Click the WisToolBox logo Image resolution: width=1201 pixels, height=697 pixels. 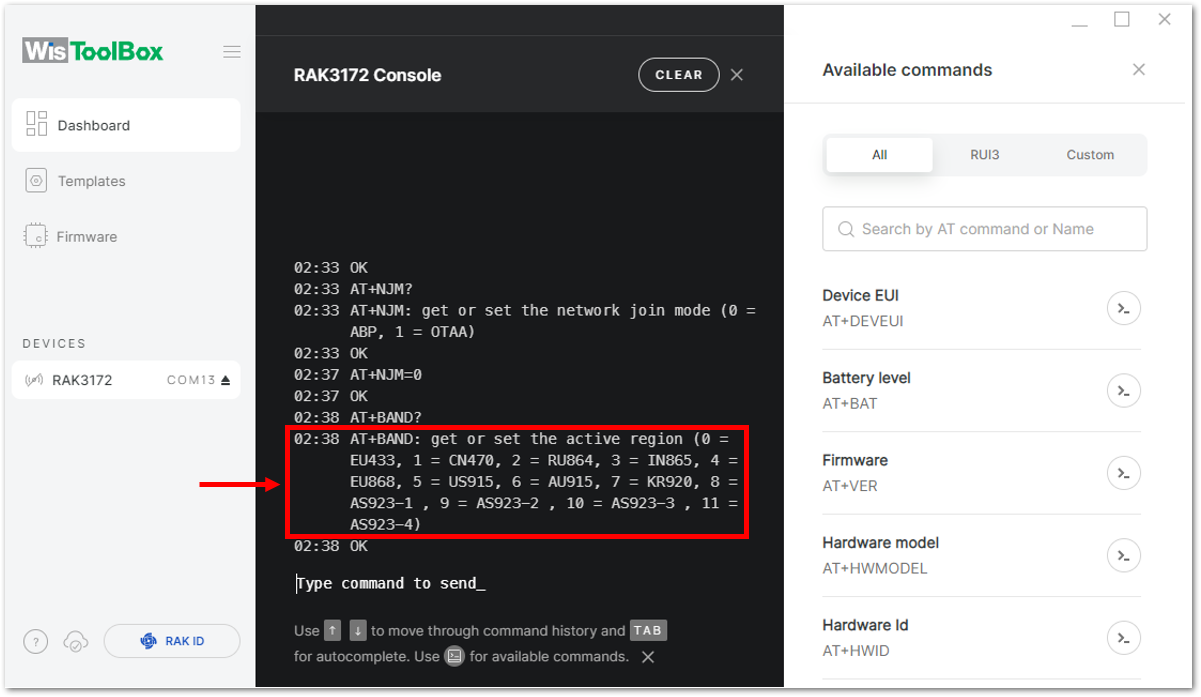point(93,51)
